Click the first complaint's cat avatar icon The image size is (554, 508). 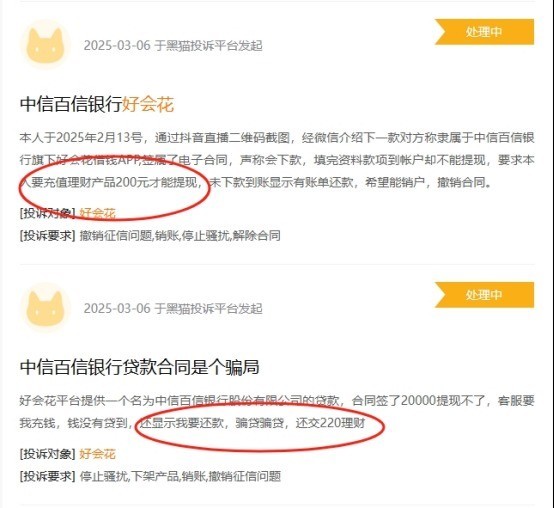[46, 45]
